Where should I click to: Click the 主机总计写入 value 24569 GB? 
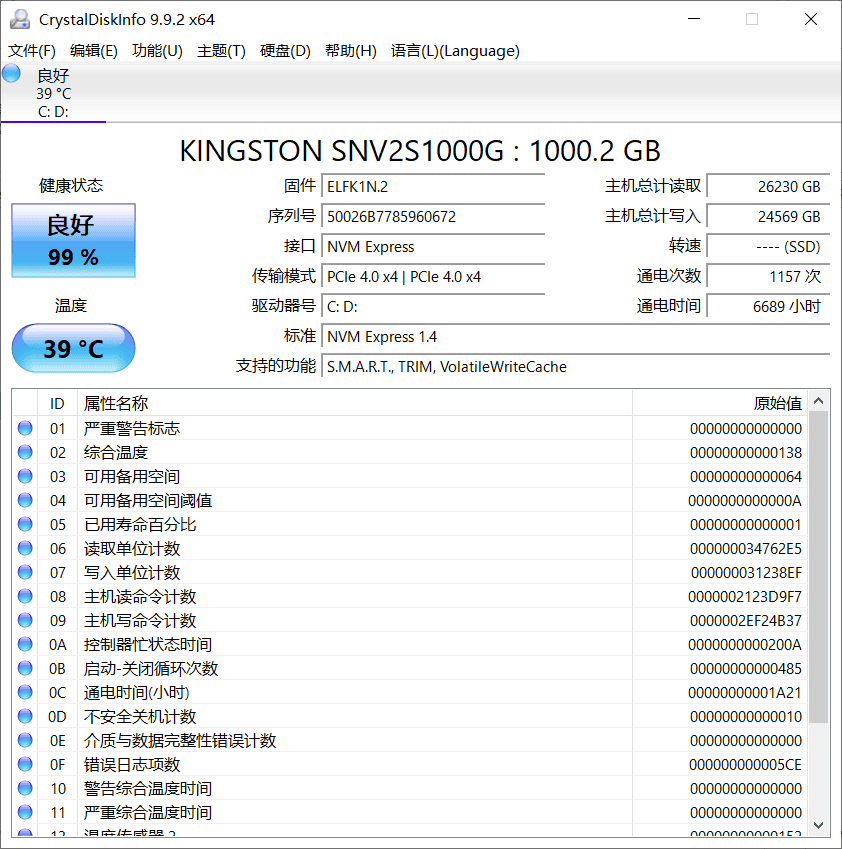point(768,217)
